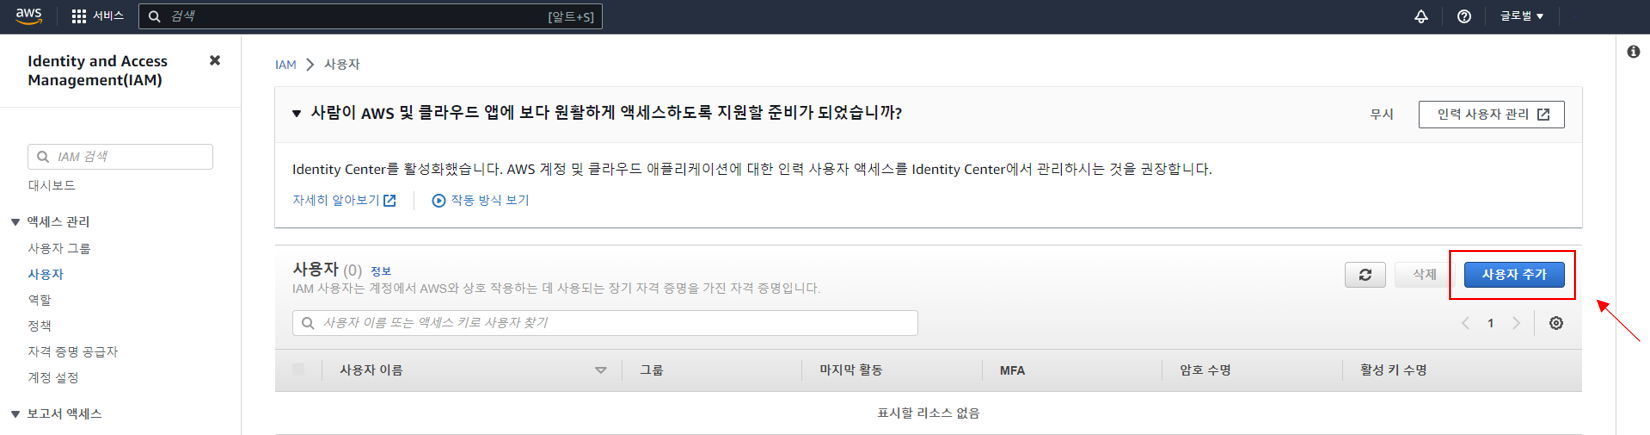The height and width of the screenshot is (435, 1650).
Task: Click the 암호 수명 column header
Action: pos(1205,370)
